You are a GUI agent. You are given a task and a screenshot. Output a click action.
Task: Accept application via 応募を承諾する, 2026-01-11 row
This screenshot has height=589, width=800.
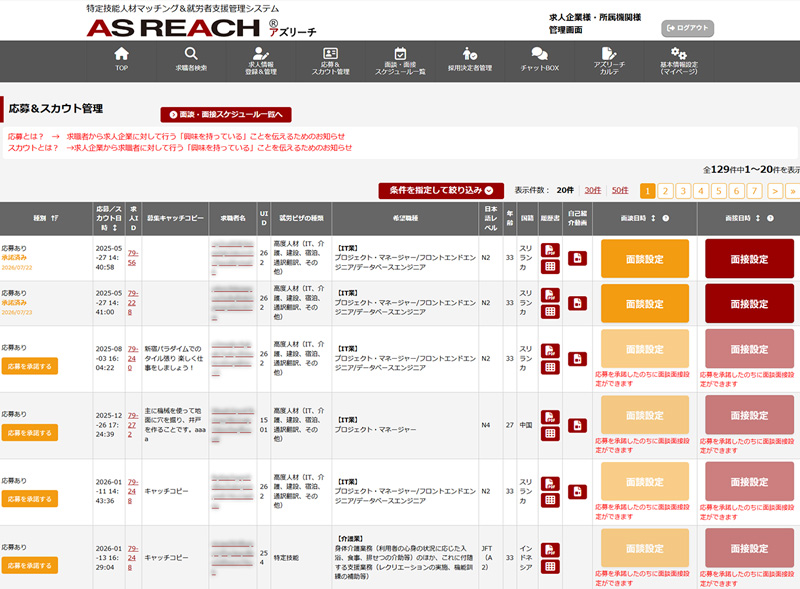30,499
